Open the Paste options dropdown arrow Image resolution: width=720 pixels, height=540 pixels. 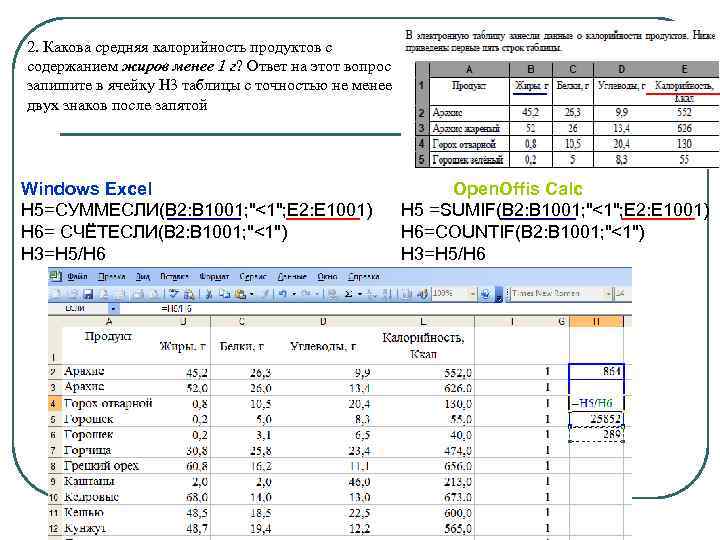tap(252, 294)
